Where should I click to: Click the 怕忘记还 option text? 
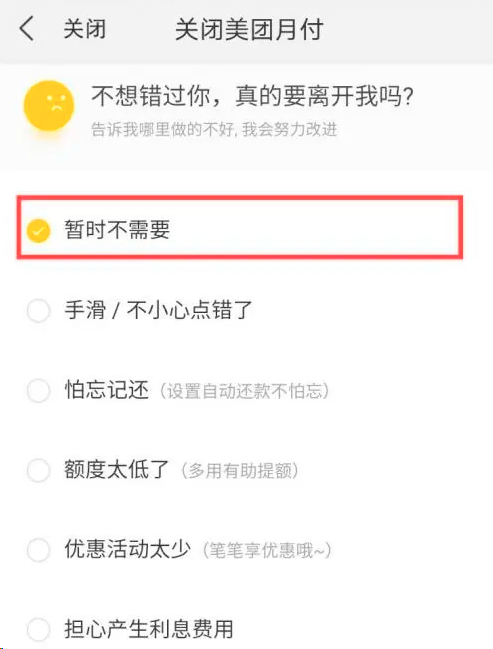106,390
